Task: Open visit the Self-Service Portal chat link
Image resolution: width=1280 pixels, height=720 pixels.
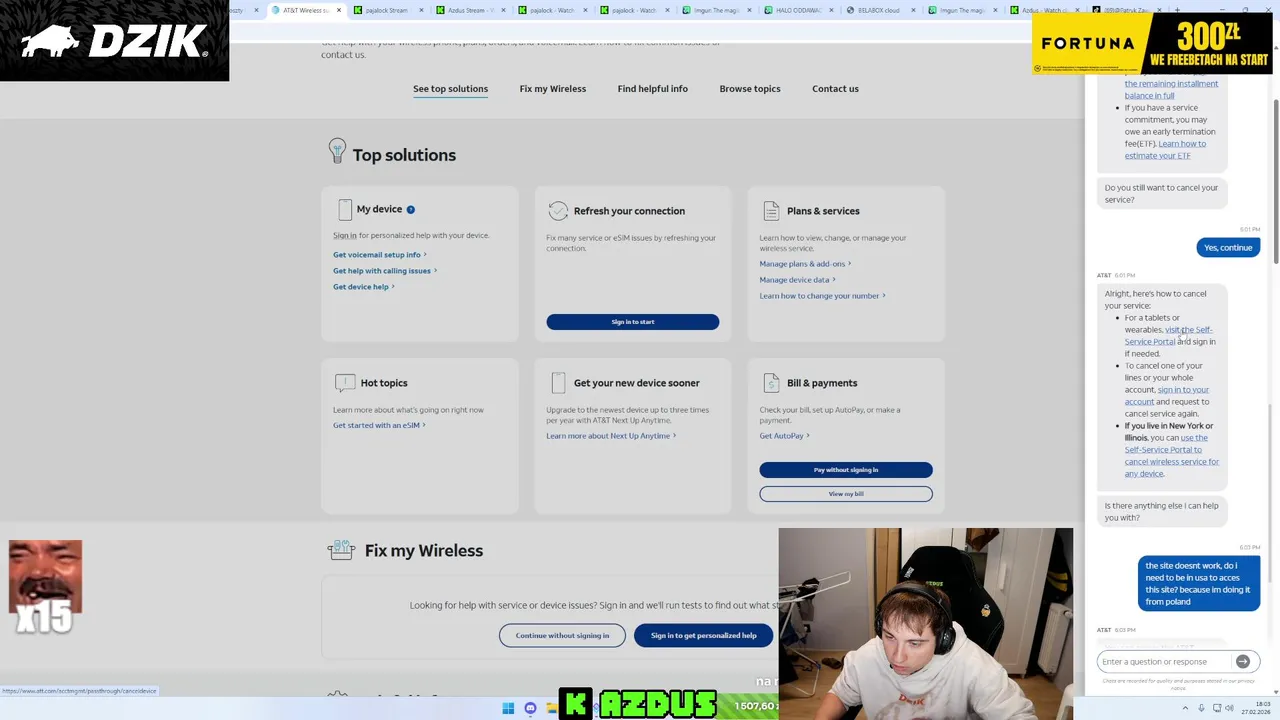Action: pos(1168,336)
